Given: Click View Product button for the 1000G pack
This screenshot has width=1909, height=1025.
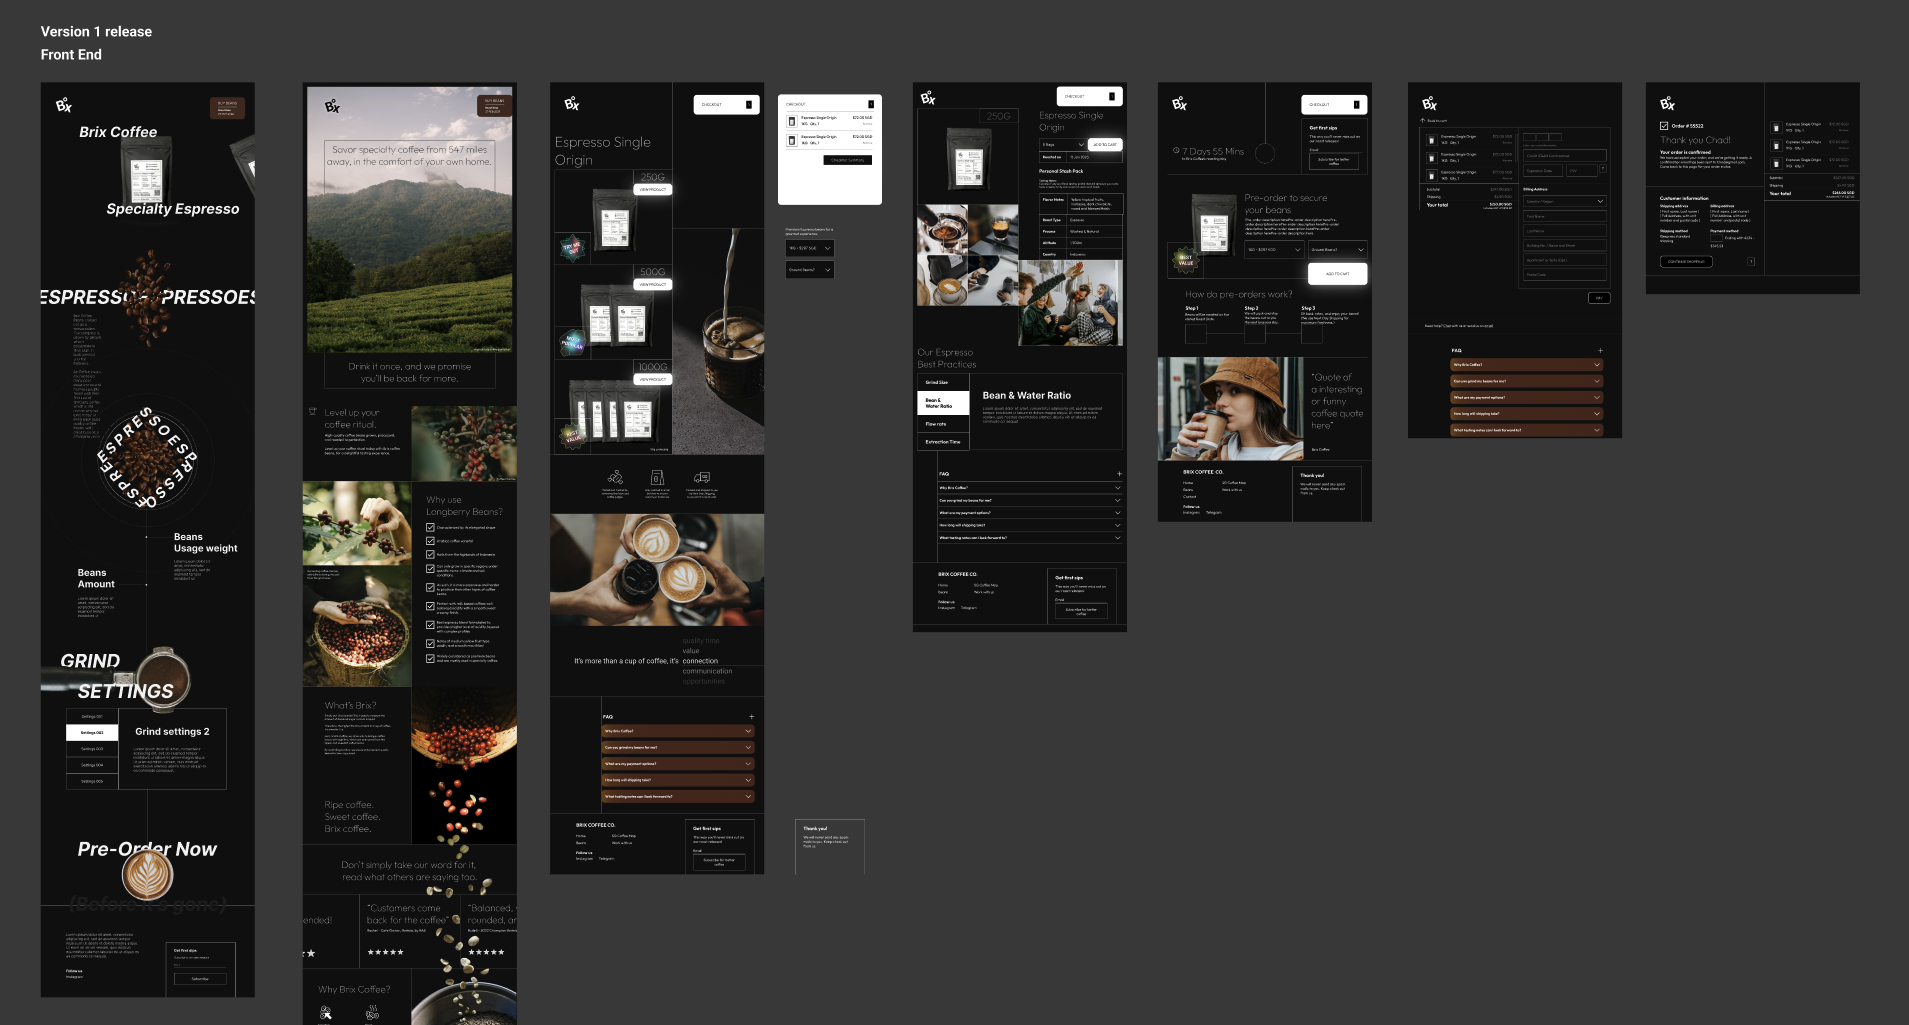Looking at the screenshot, I should 653,379.
